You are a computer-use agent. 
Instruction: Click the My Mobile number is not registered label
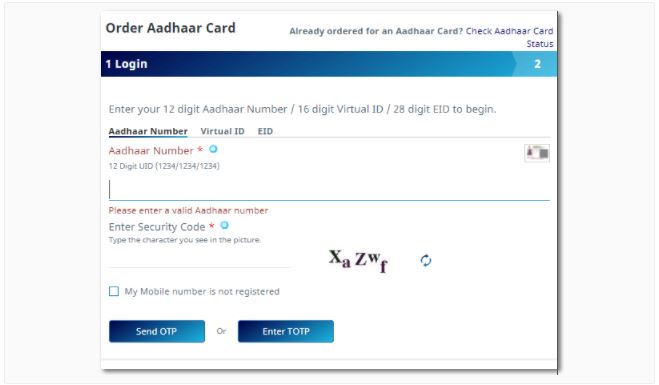202,291
